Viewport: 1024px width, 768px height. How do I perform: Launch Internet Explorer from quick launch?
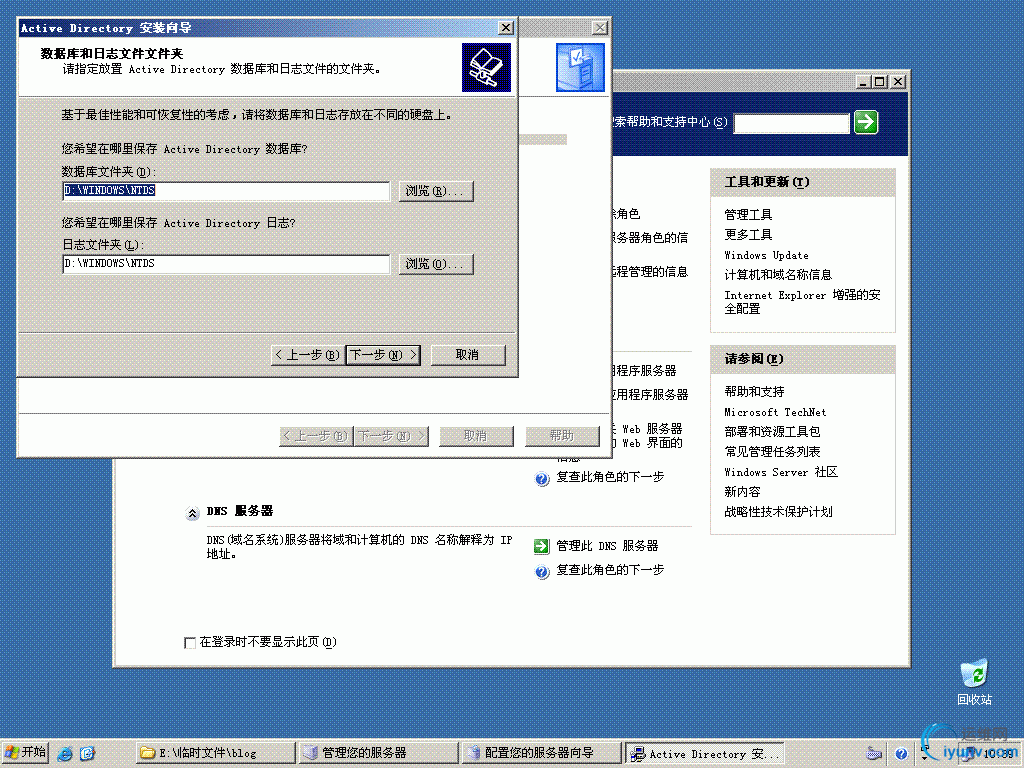(65, 754)
